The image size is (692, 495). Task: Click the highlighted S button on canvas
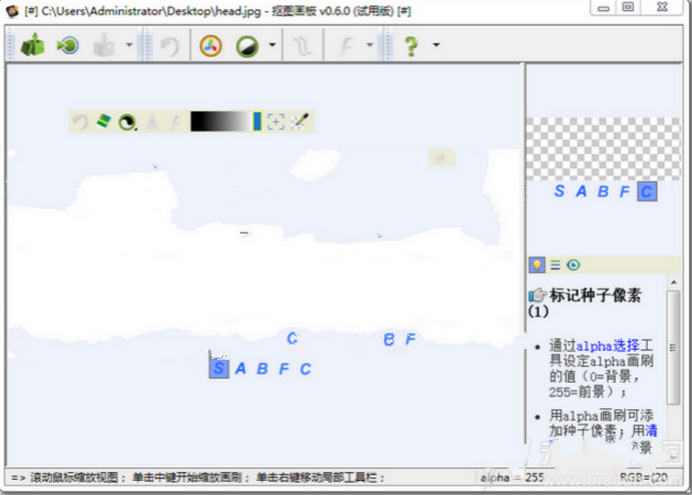tap(219, 368)
